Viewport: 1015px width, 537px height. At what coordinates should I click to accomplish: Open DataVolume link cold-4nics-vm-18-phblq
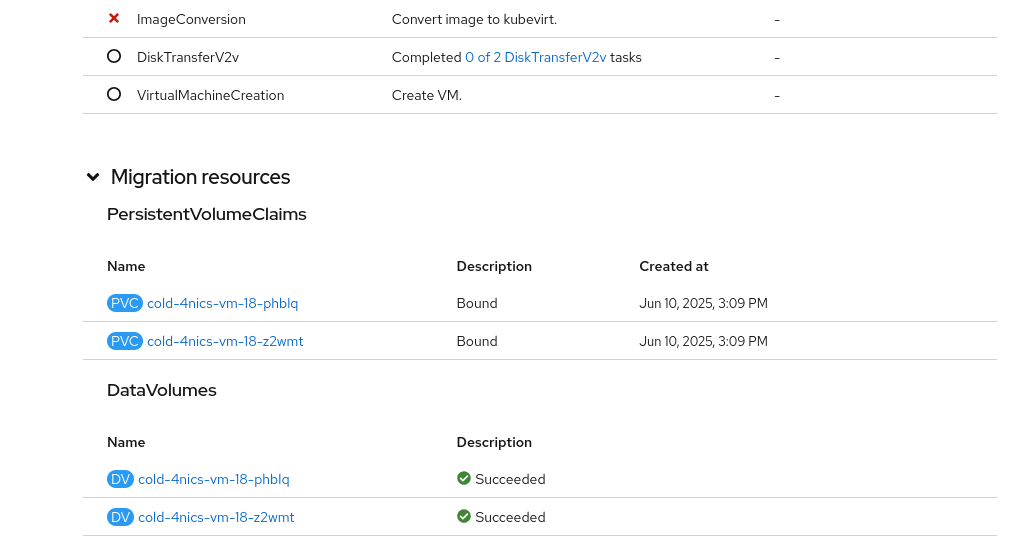coord(214,479)
